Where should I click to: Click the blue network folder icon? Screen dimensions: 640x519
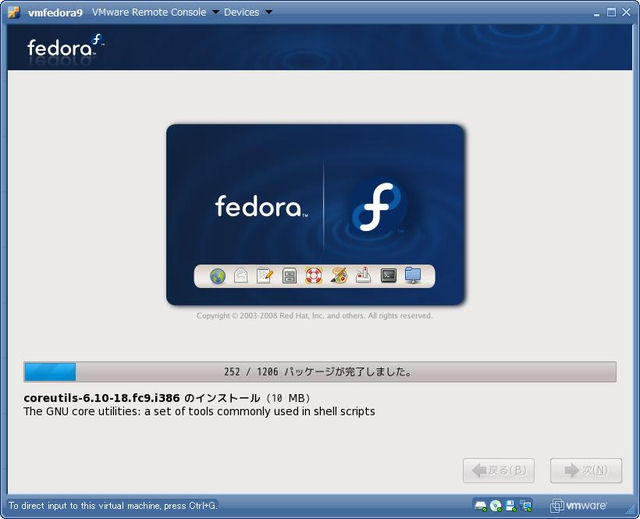(x=413, y=275)
